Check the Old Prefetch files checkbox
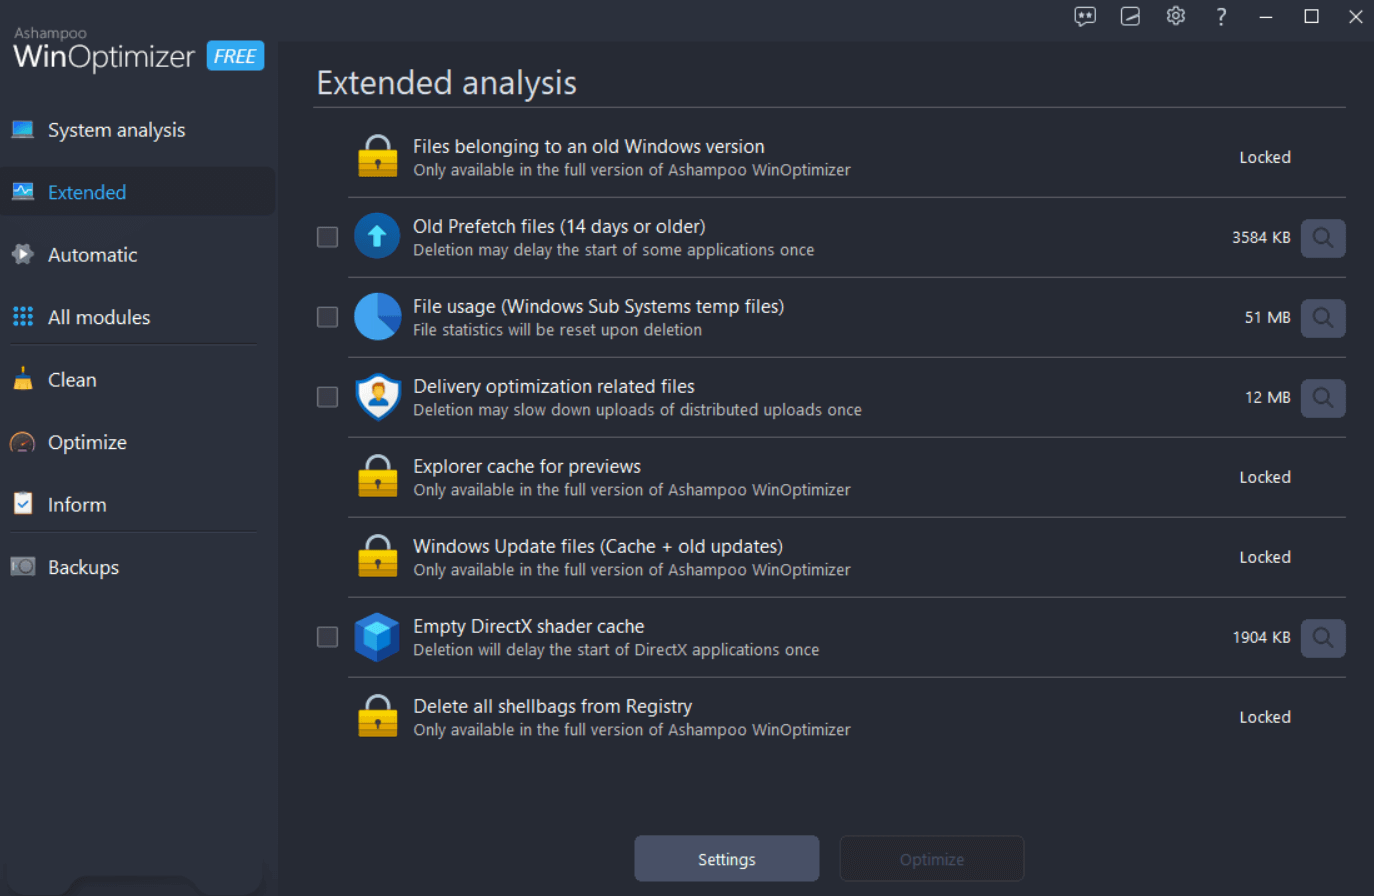Screen dimensions: 1374x896 (x=327, y=237)
